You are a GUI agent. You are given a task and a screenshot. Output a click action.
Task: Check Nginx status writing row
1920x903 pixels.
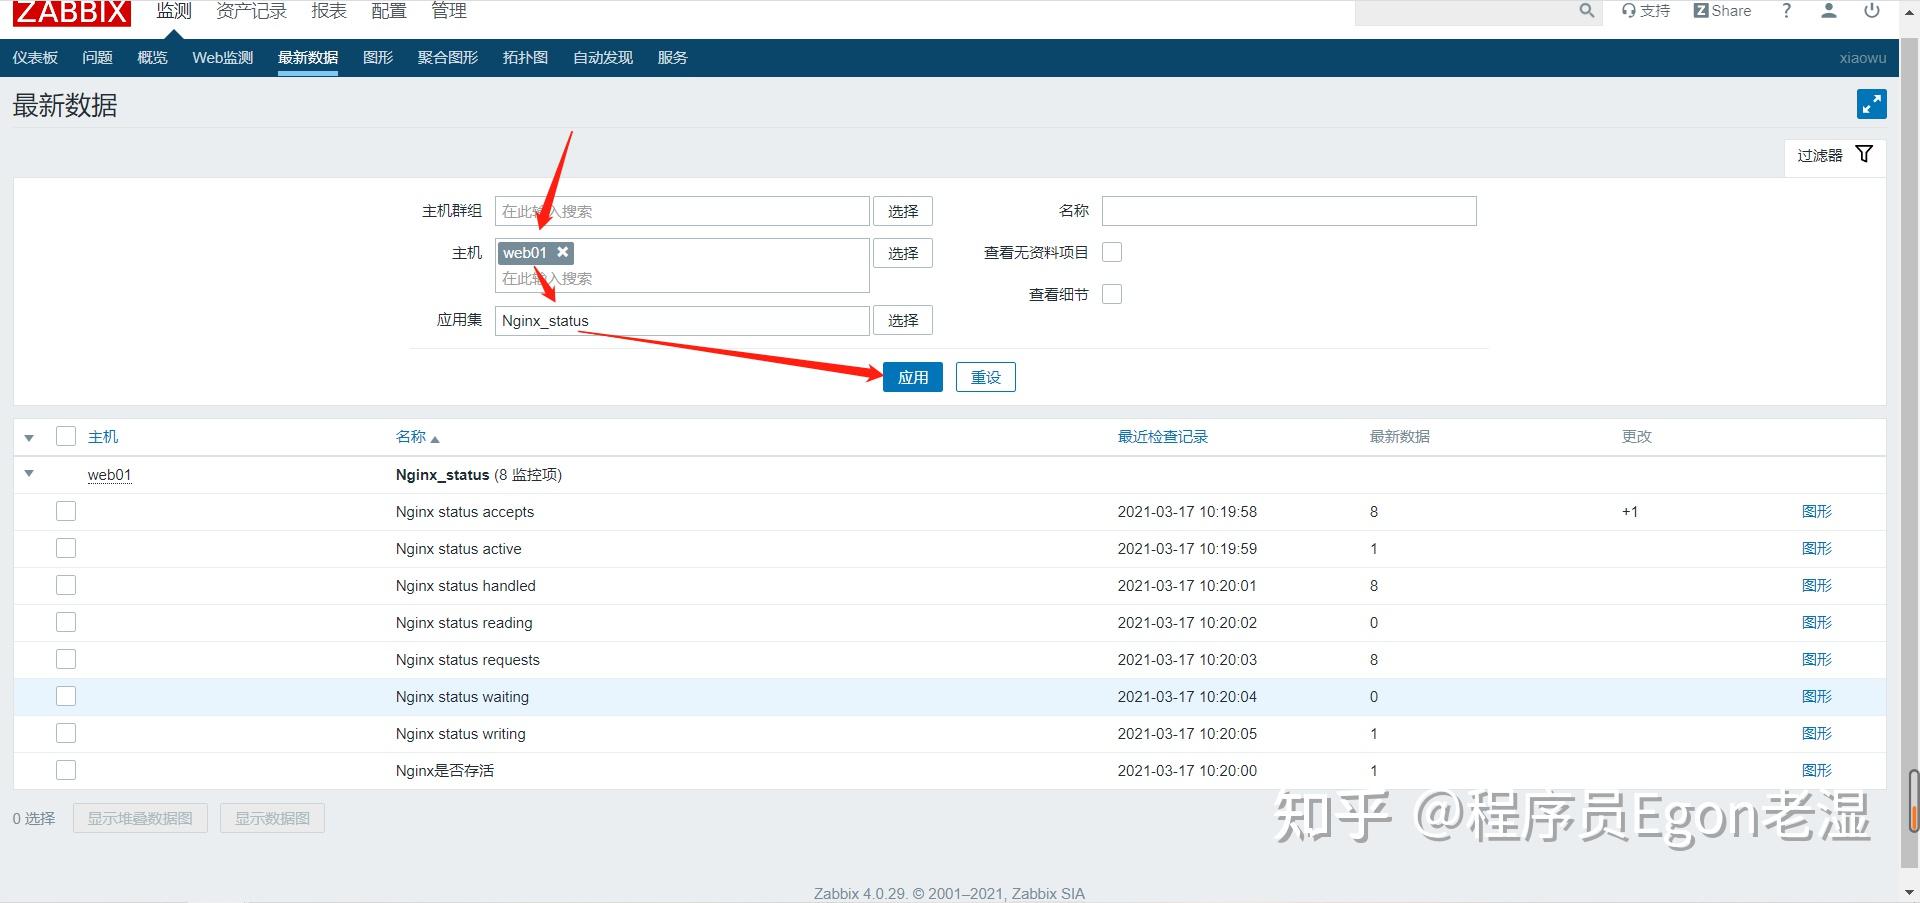(66, 733)
